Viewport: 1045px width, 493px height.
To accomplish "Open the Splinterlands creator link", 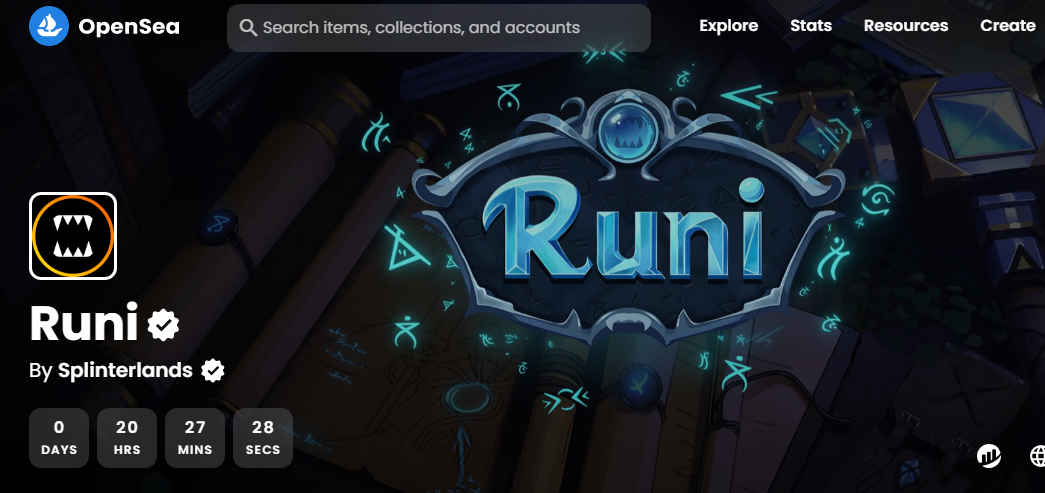I will [125, 370].
